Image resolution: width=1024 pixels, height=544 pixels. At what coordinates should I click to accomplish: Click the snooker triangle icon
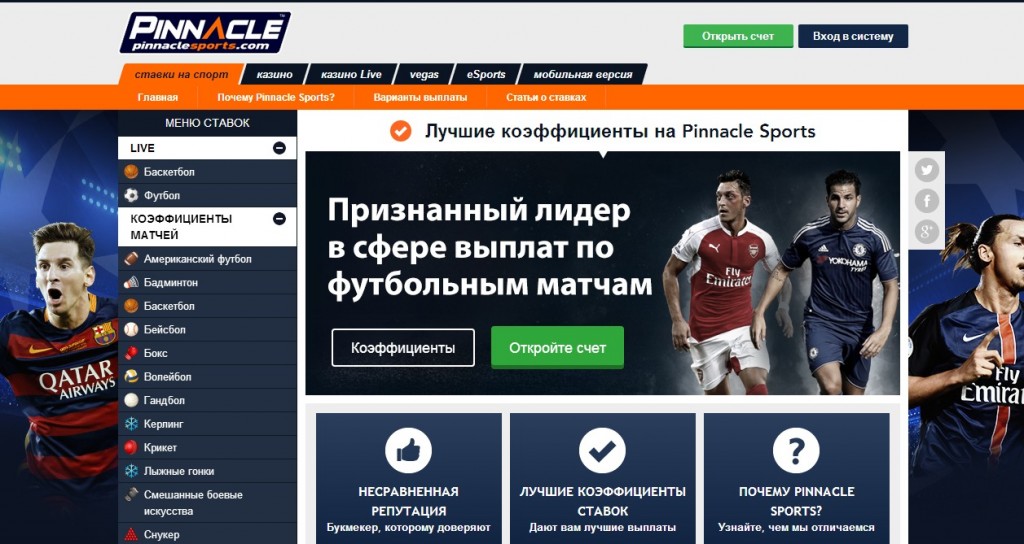click(131, 534)
